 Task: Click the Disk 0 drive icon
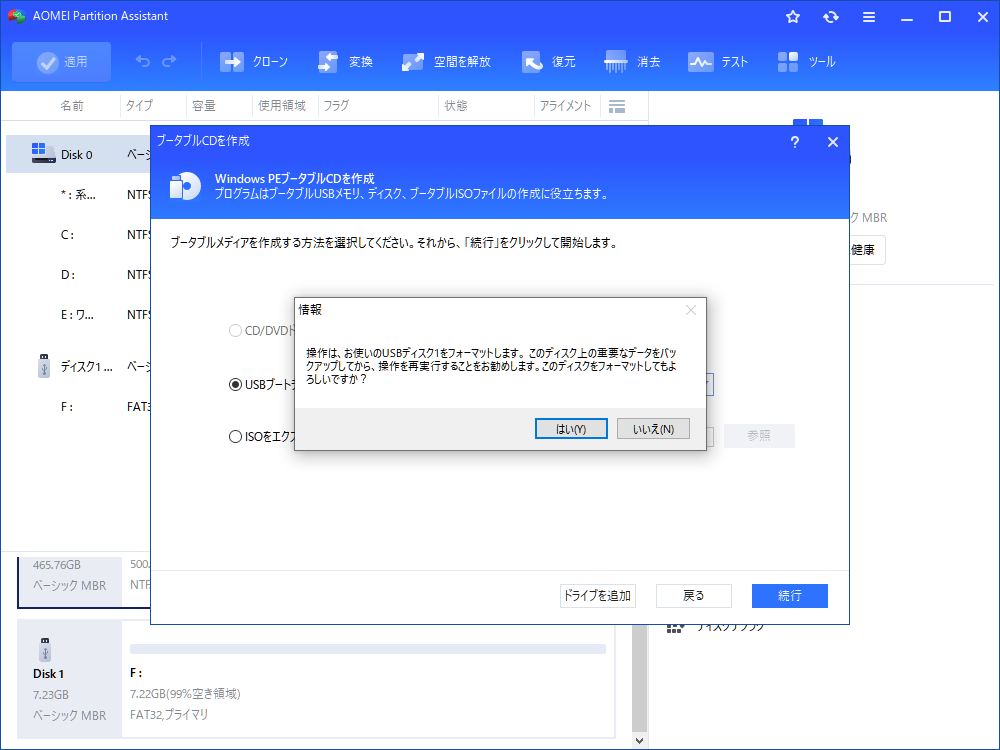[43, 153]
